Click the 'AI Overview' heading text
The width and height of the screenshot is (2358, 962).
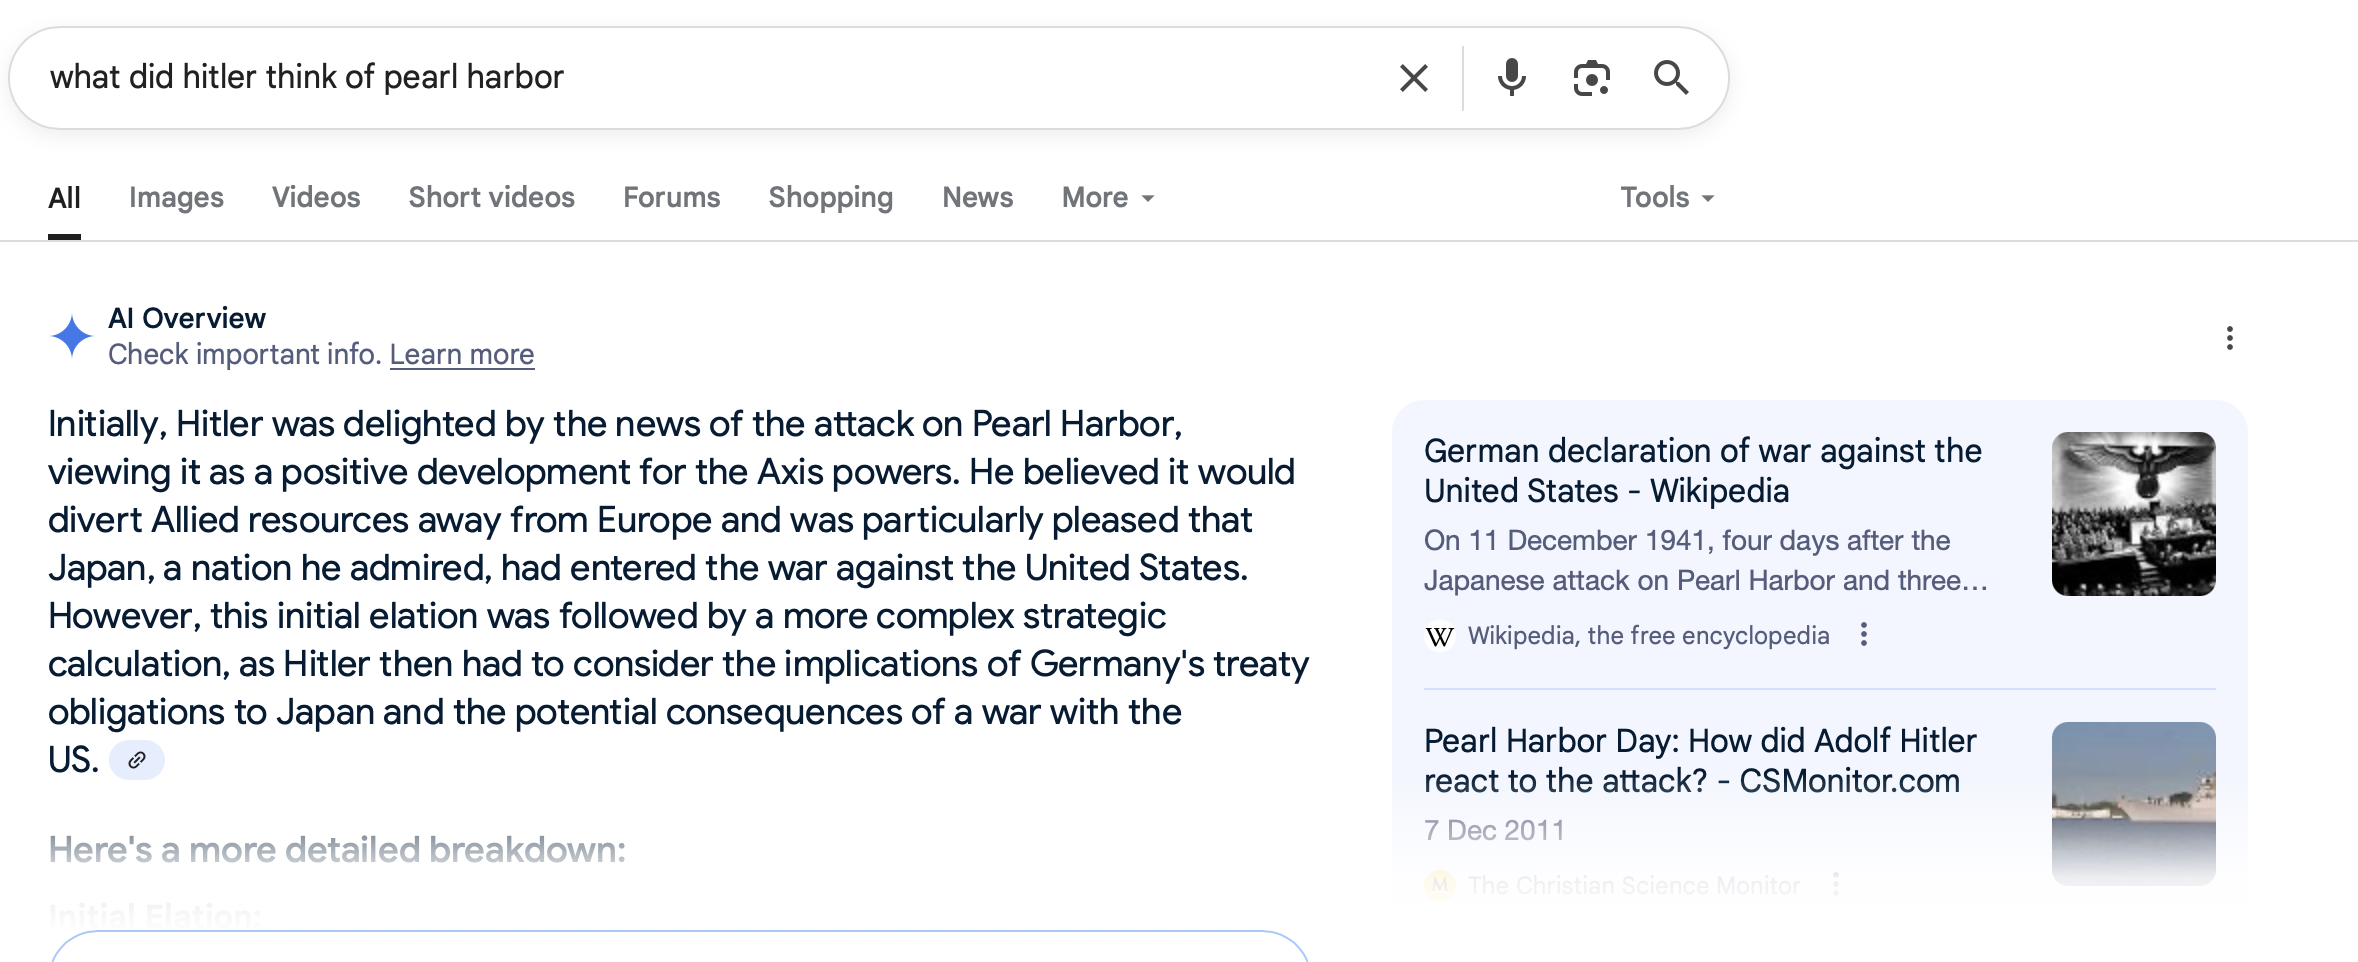pyautogui.click(x=187, y=318)
